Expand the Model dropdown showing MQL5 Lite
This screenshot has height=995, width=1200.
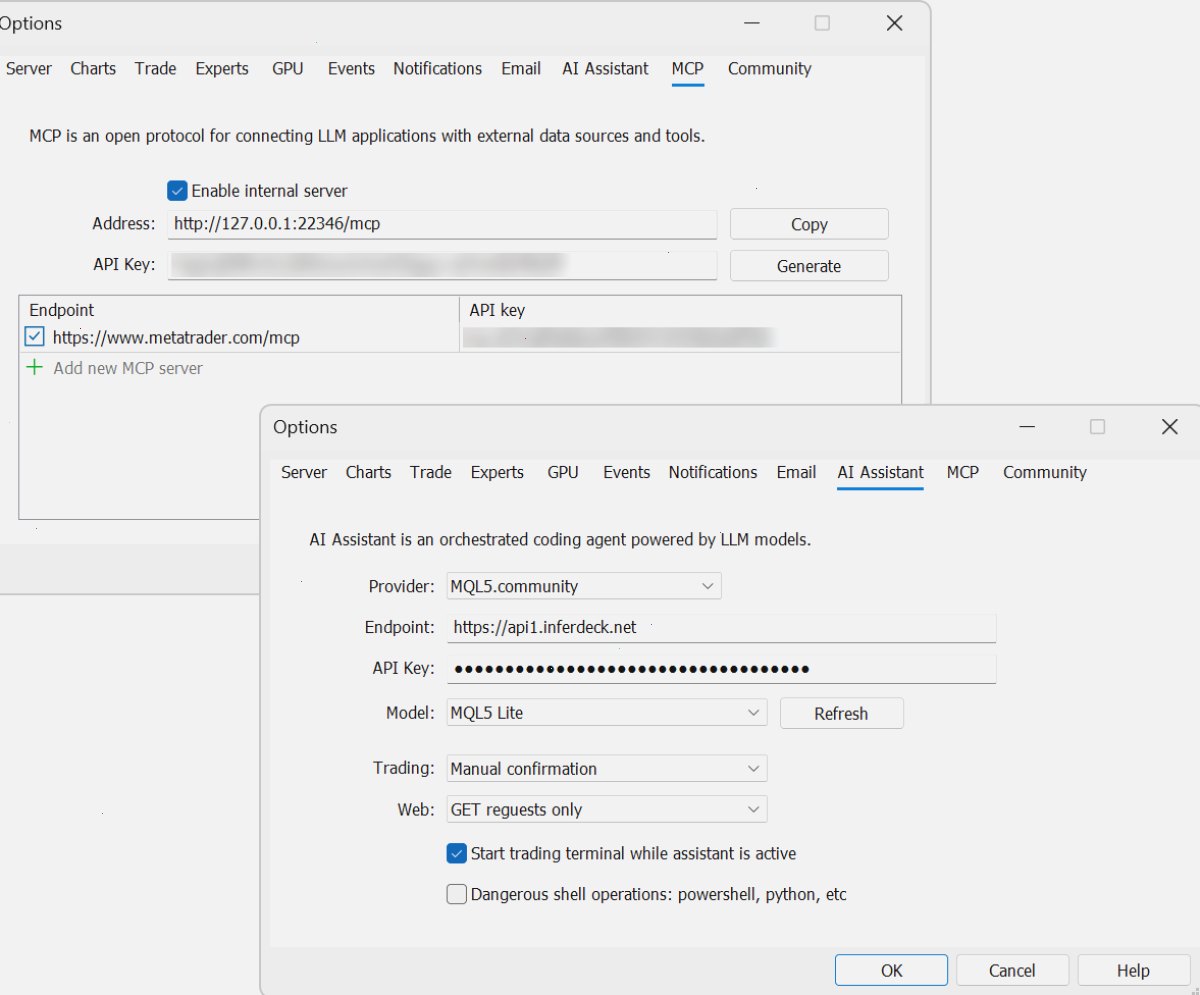(x=607, y=713)
